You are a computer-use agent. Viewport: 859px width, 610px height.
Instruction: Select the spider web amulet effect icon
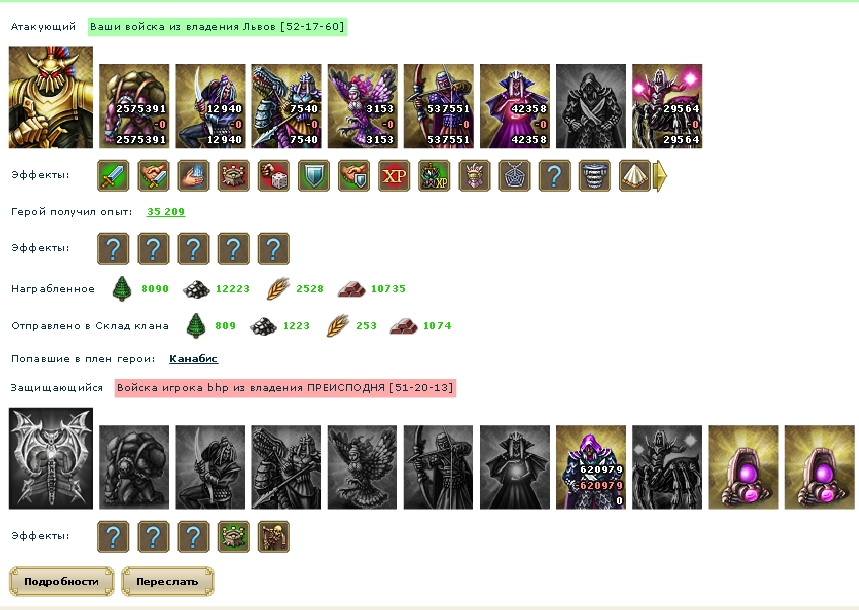514,176
